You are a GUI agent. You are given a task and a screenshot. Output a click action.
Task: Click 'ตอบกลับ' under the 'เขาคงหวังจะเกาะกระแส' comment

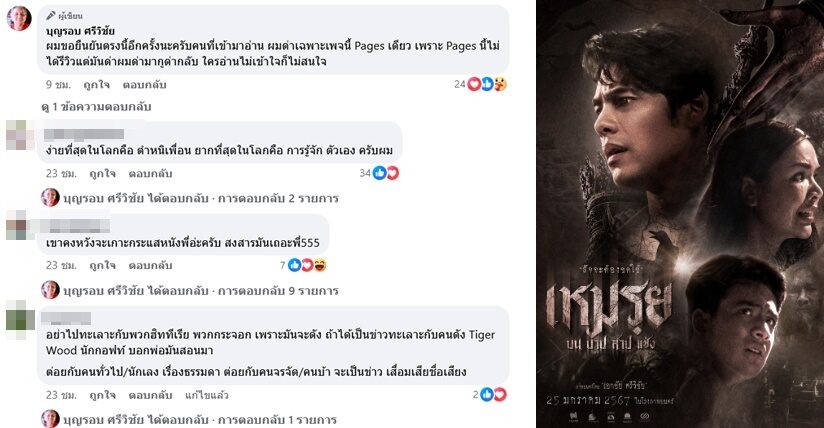coord(150,266)
